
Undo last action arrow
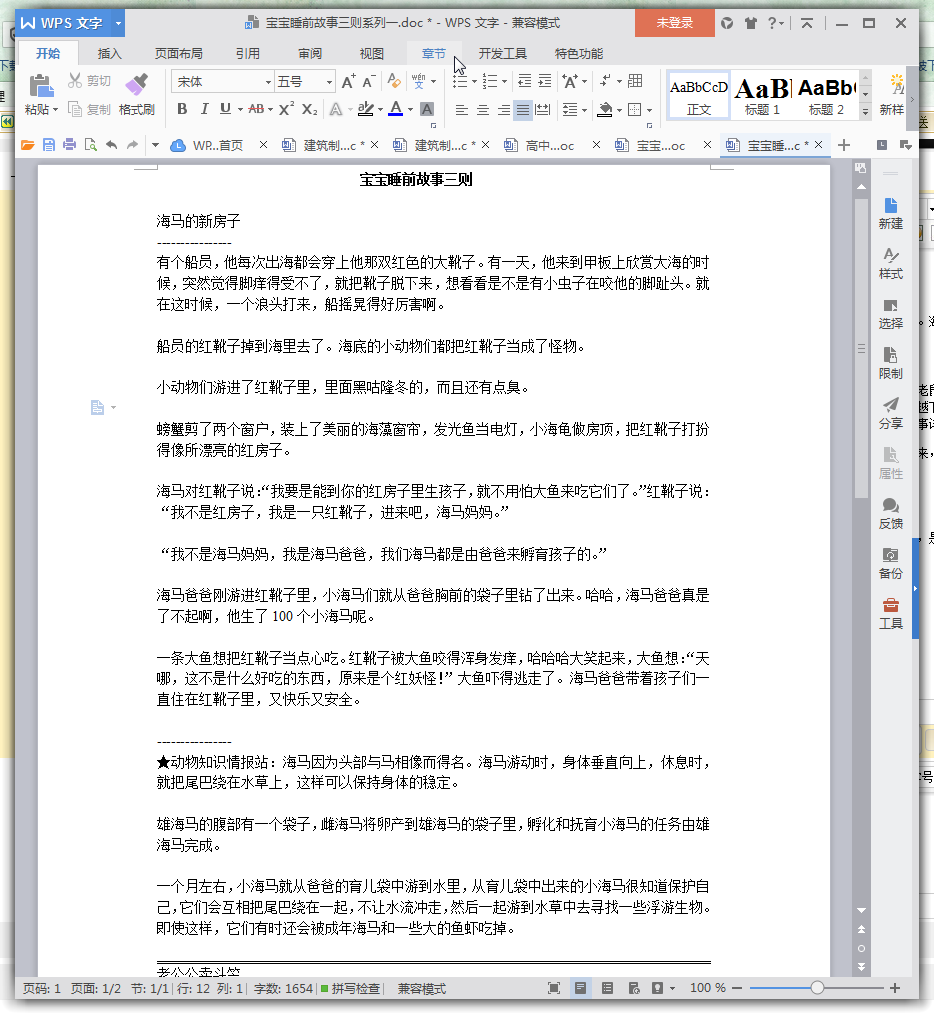tap(111, 145)
